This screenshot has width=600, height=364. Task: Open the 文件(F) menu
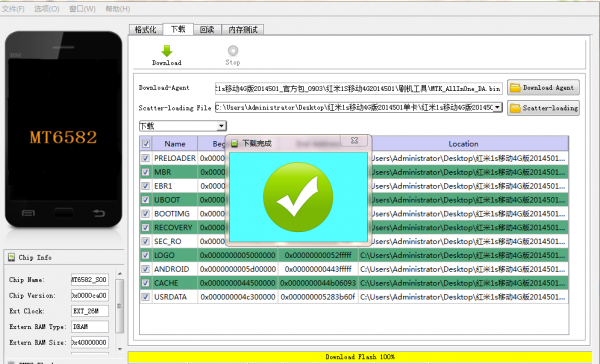coord(13,8)
